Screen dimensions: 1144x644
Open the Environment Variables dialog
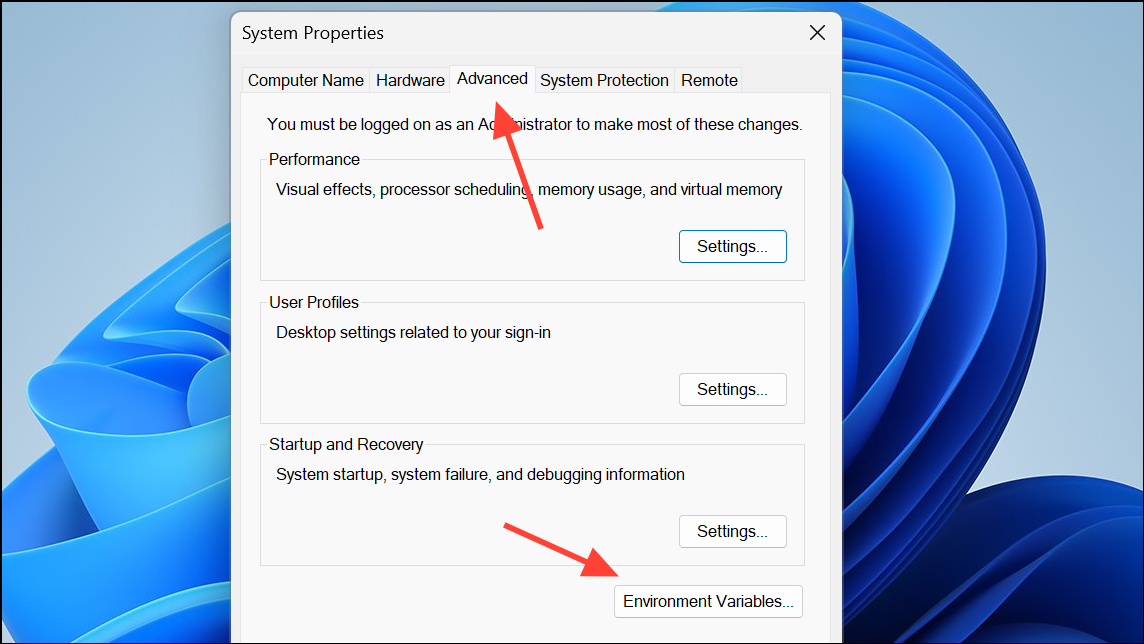pyautogui.click(x=708, y=601)
